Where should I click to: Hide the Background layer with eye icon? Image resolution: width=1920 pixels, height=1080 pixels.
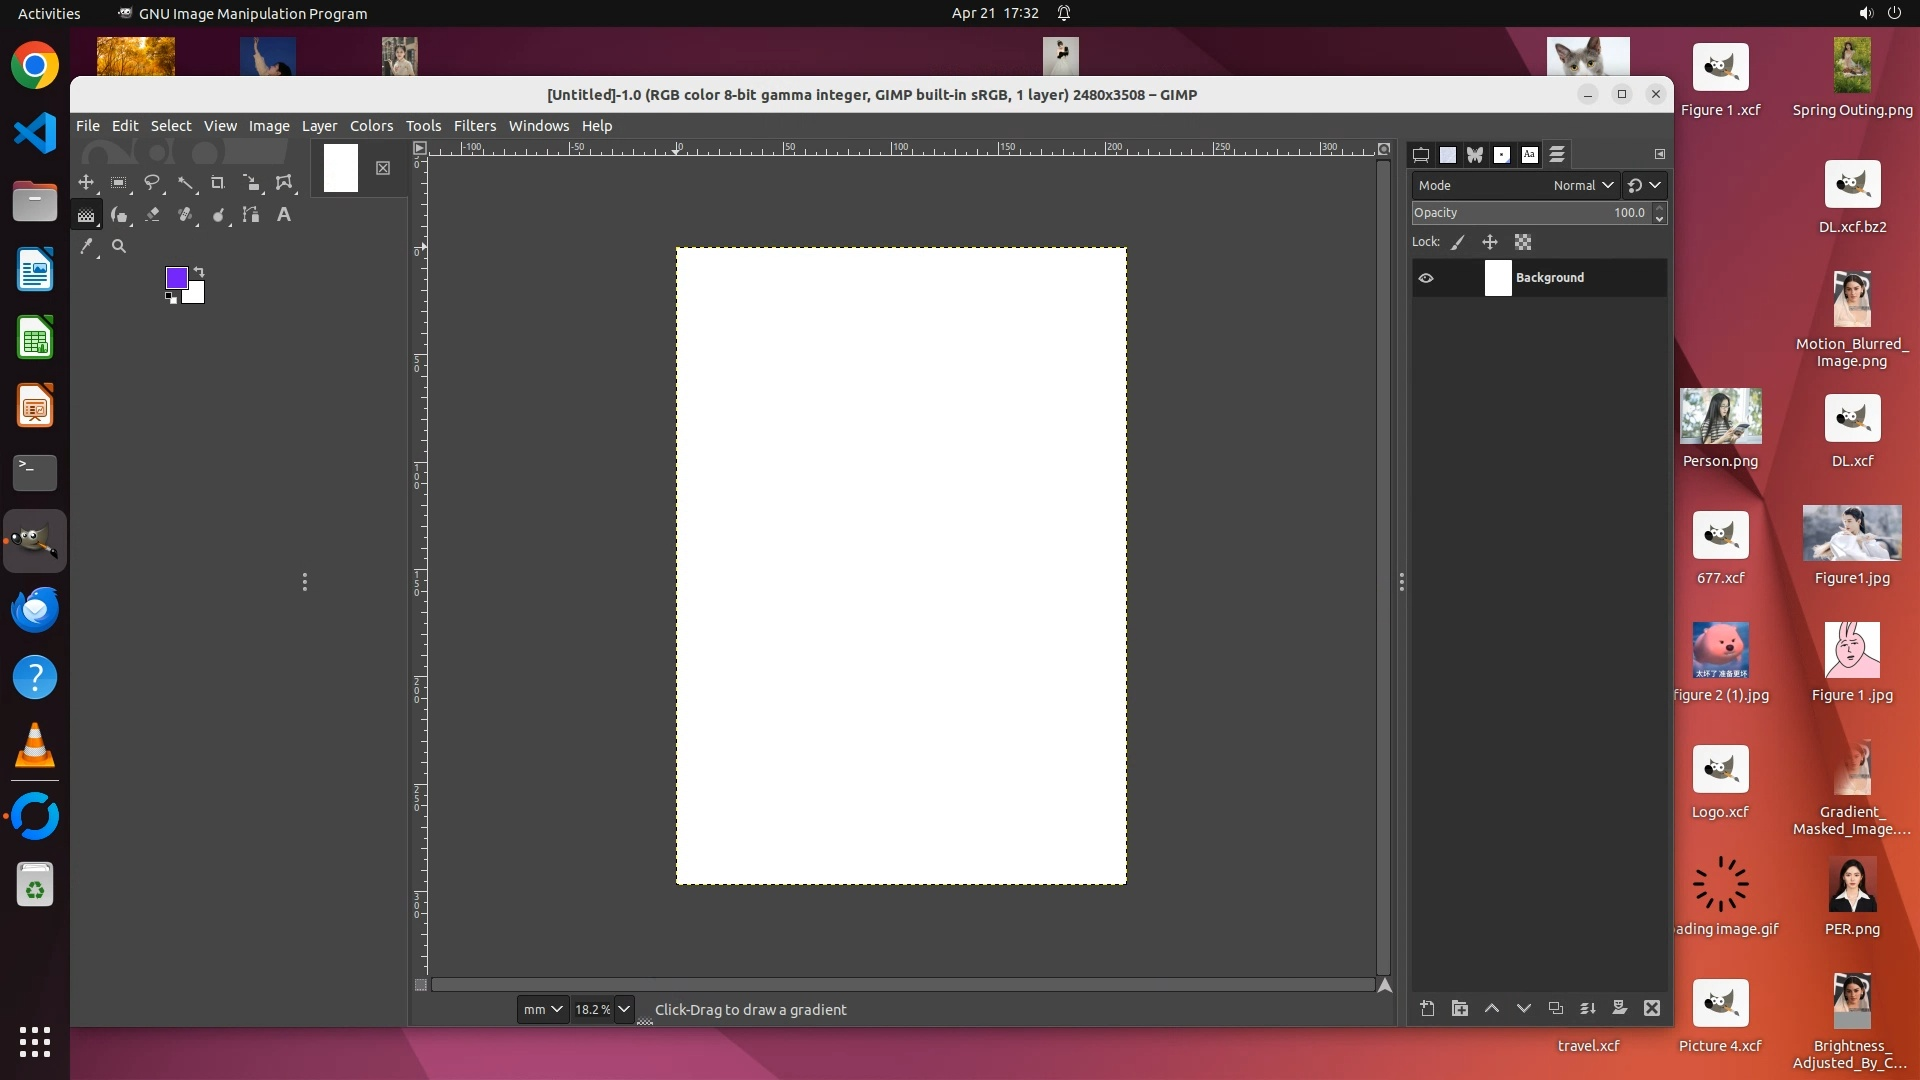pos(1426,278)
